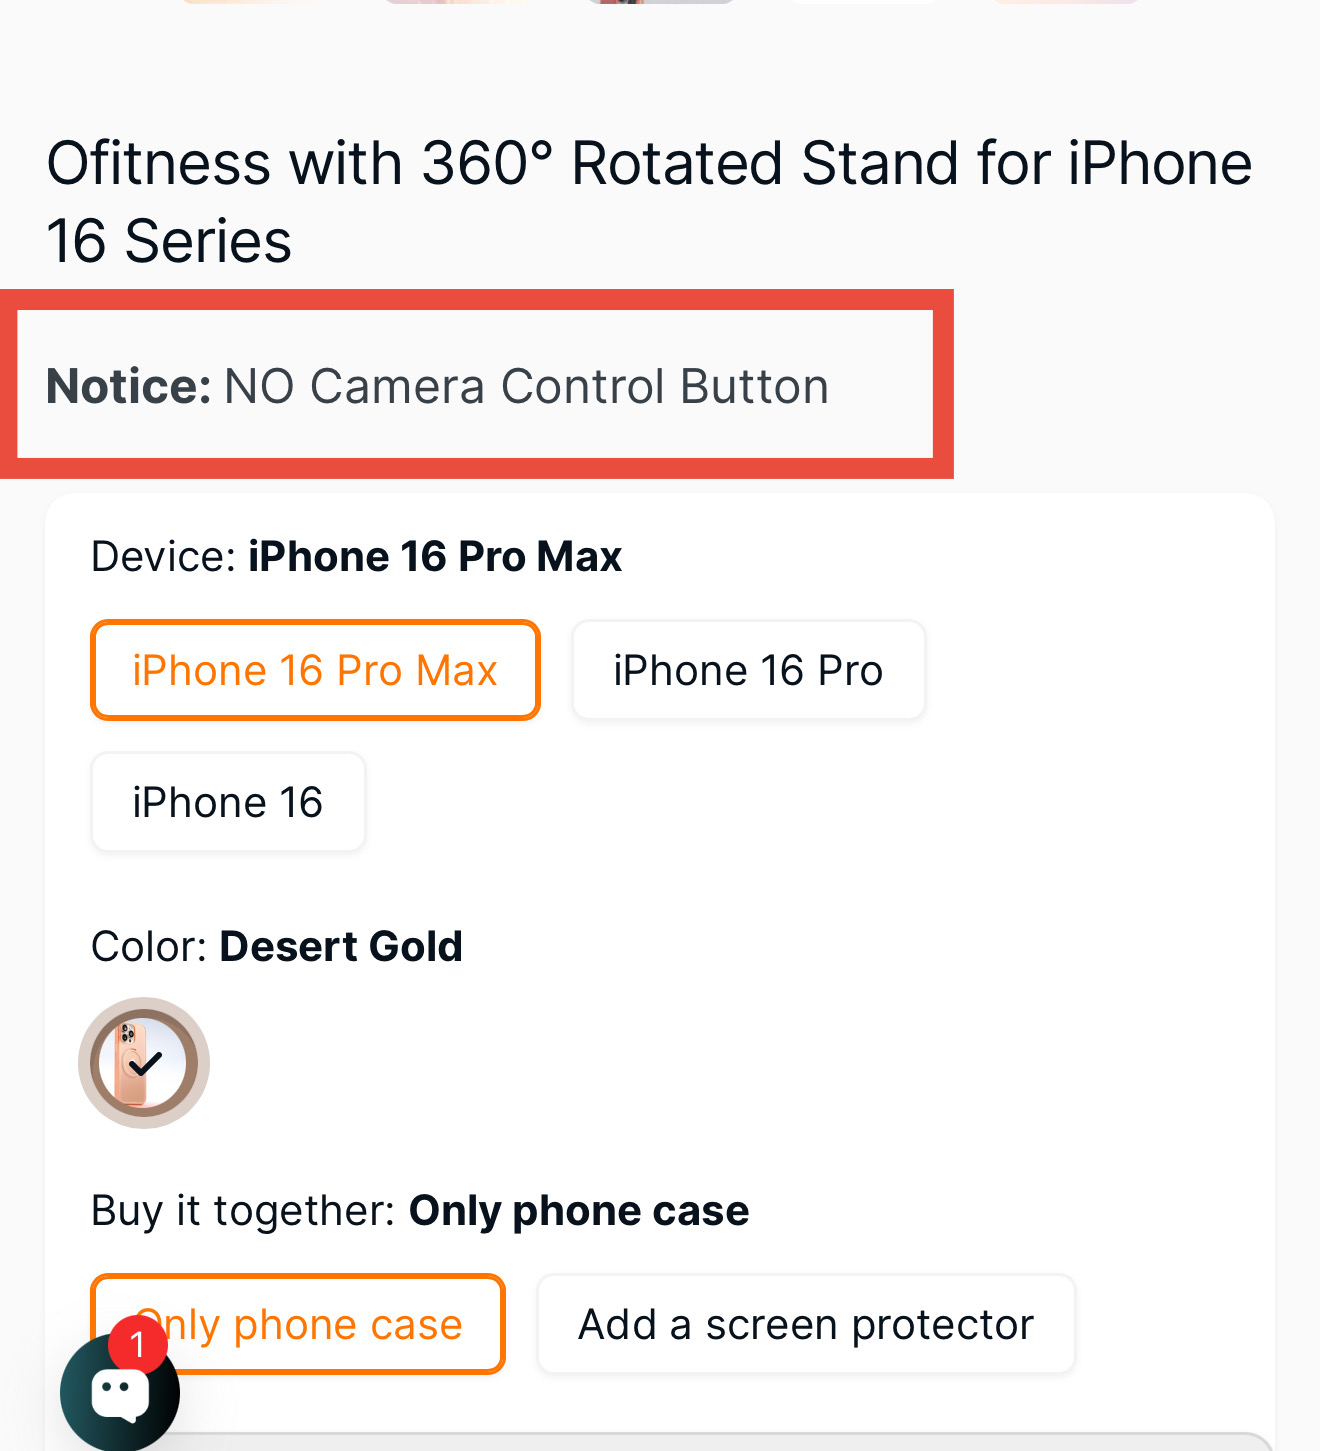Screen dimensions: 1320x1451
Task: Click the red chat notification badge
Action: tap(138, 1344)
